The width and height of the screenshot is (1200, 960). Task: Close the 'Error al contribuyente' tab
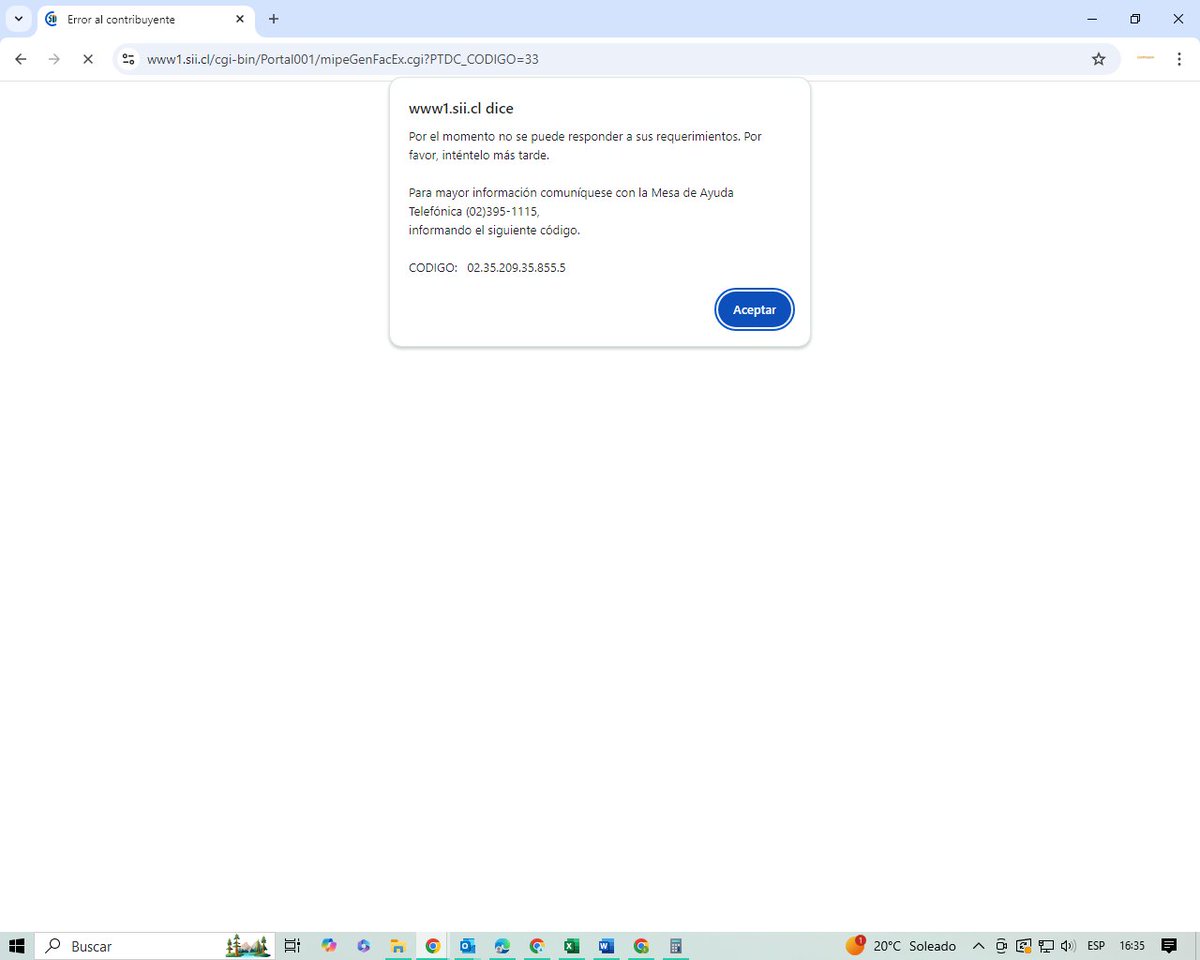(x=239, y=19)
